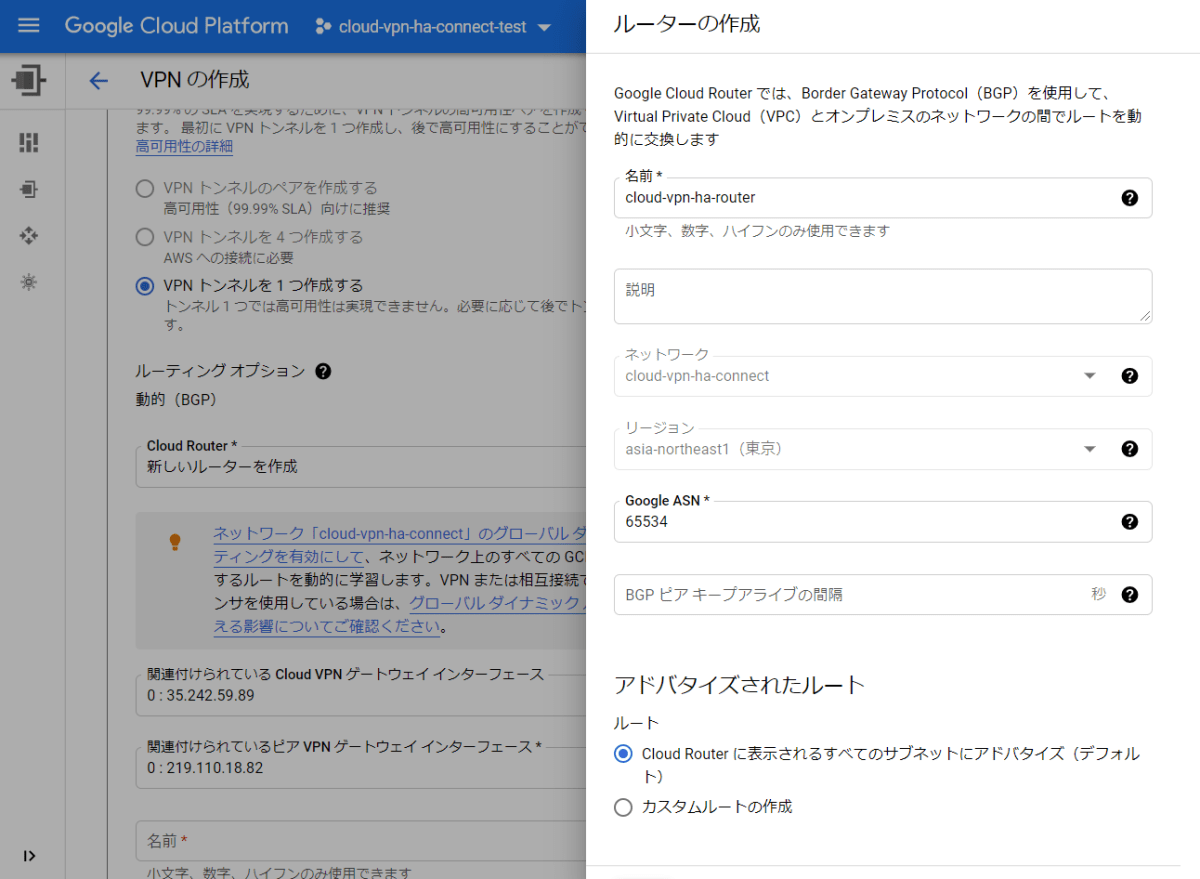The image size is (1200, 879).
Task: Select VPN トンネルを 4 つ作成する option
Action: (145, 237)
